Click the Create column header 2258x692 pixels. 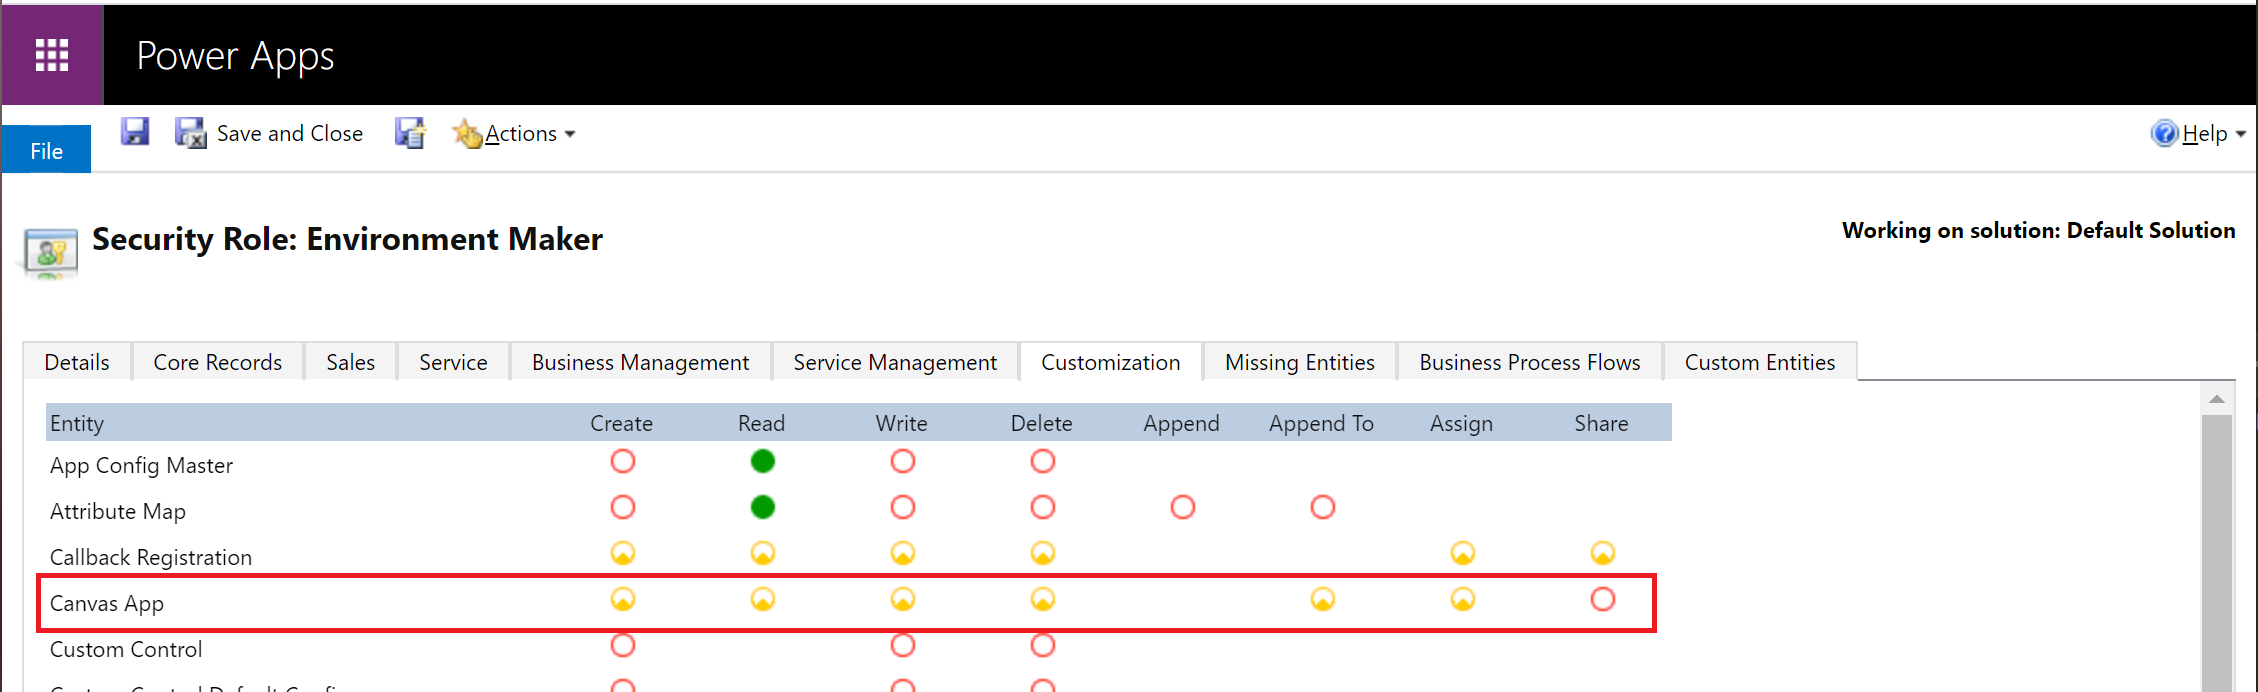(621, 423)
